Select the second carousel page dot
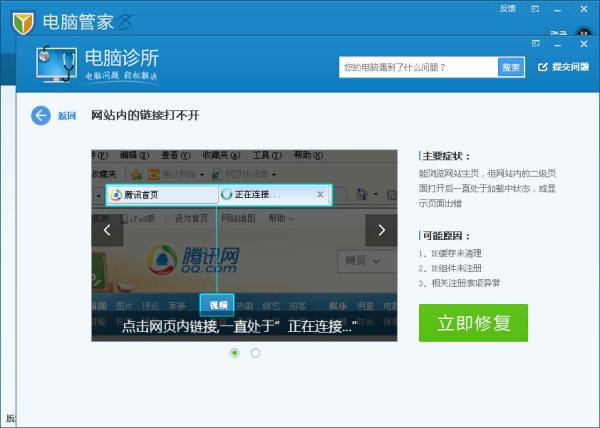 (256, 353)
